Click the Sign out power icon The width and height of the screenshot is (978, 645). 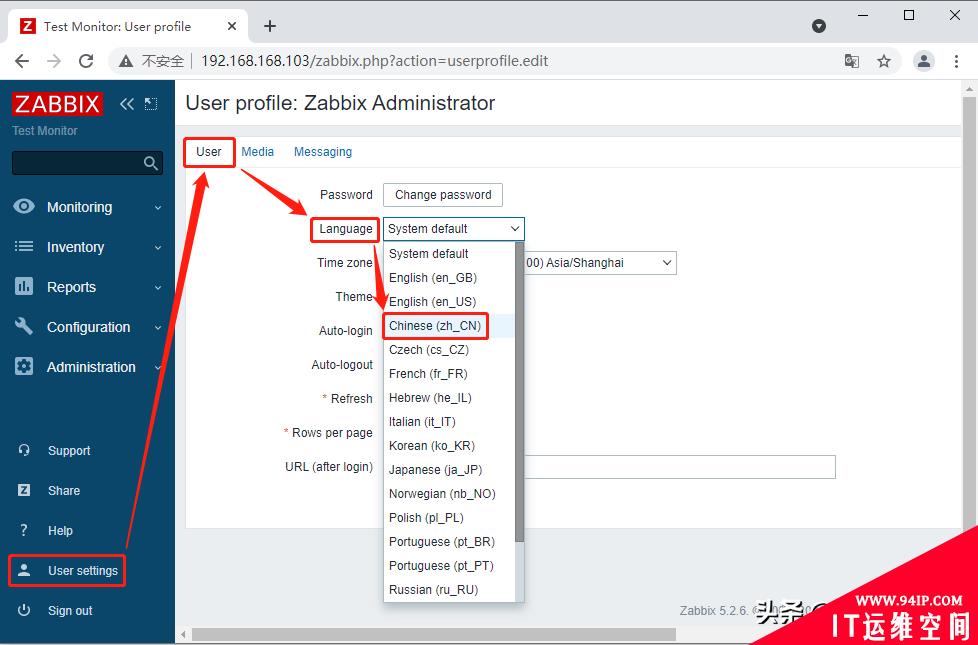click(24, 610)
